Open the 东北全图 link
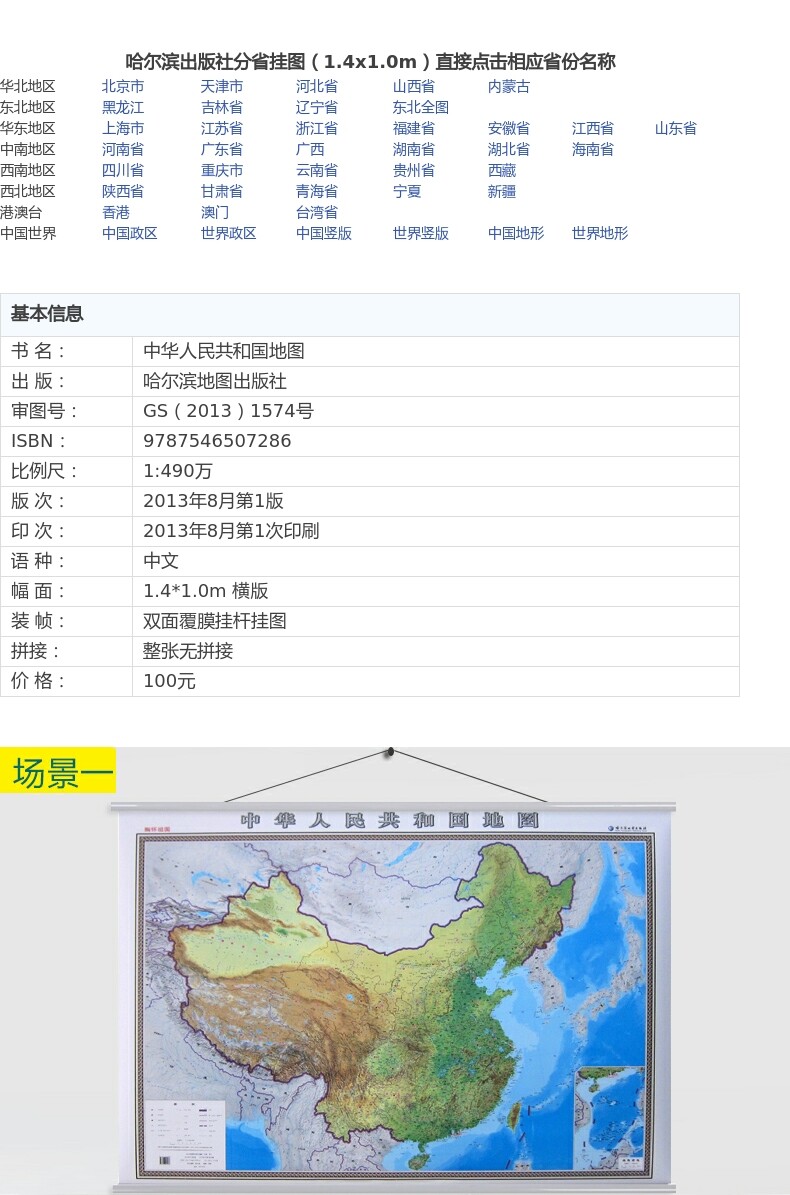790x1195 pixels. click(421, 107)
